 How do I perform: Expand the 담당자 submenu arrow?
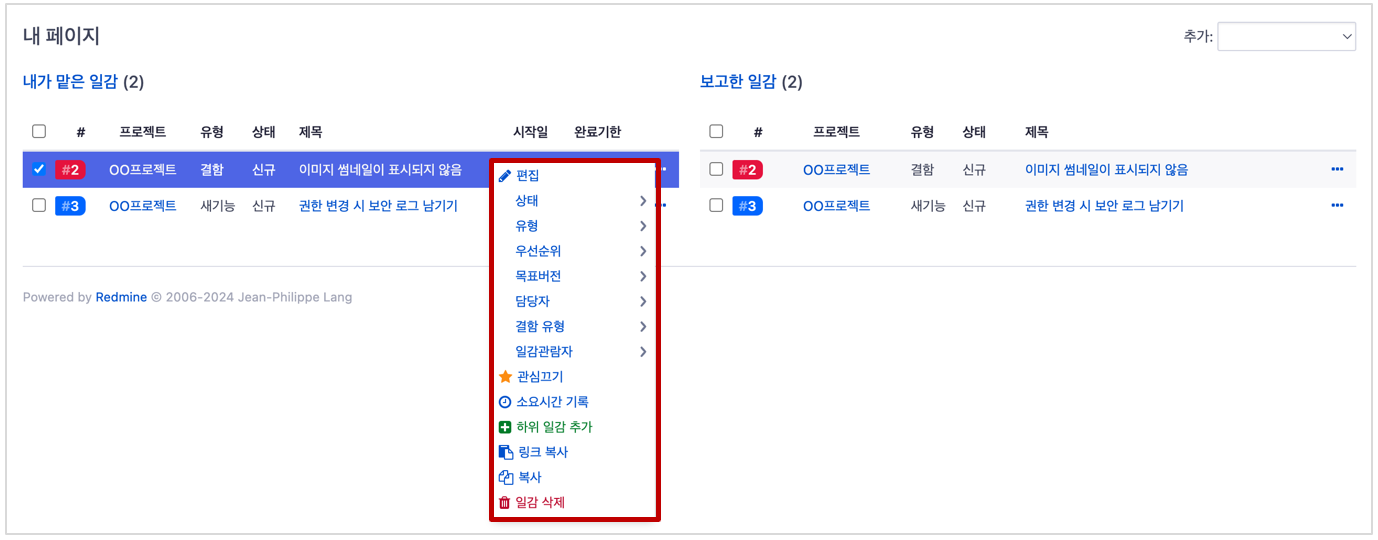[643, 301]
